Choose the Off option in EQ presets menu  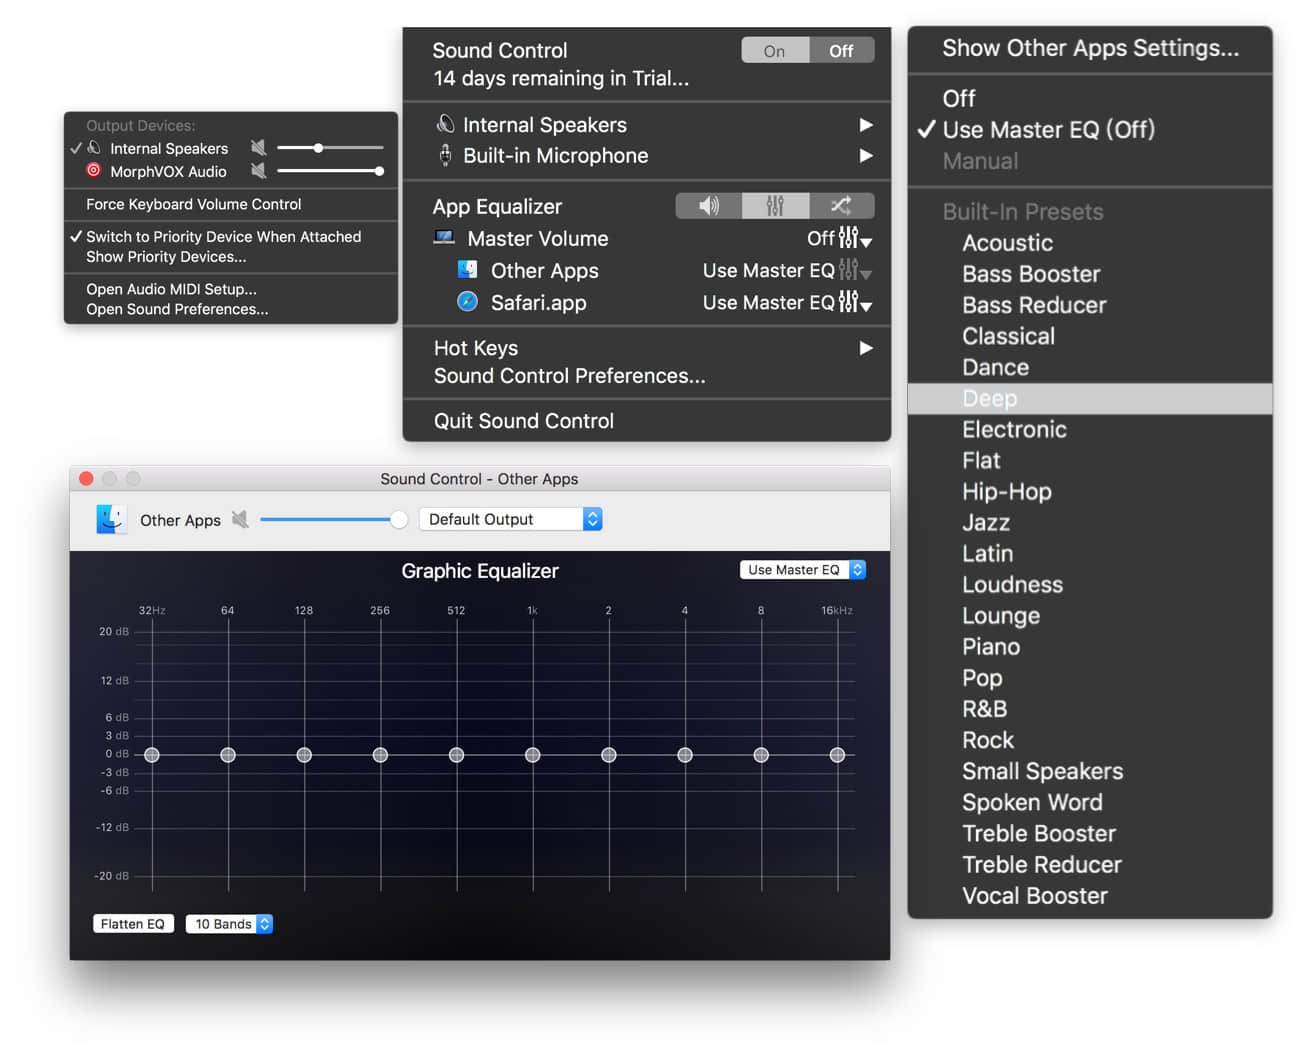(959, 99)
